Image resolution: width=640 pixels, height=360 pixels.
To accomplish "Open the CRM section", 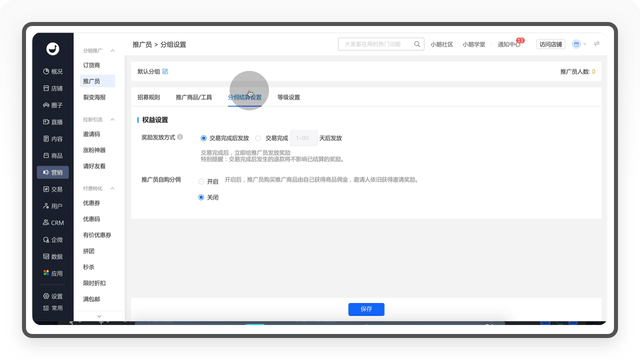I will (53, 222).
